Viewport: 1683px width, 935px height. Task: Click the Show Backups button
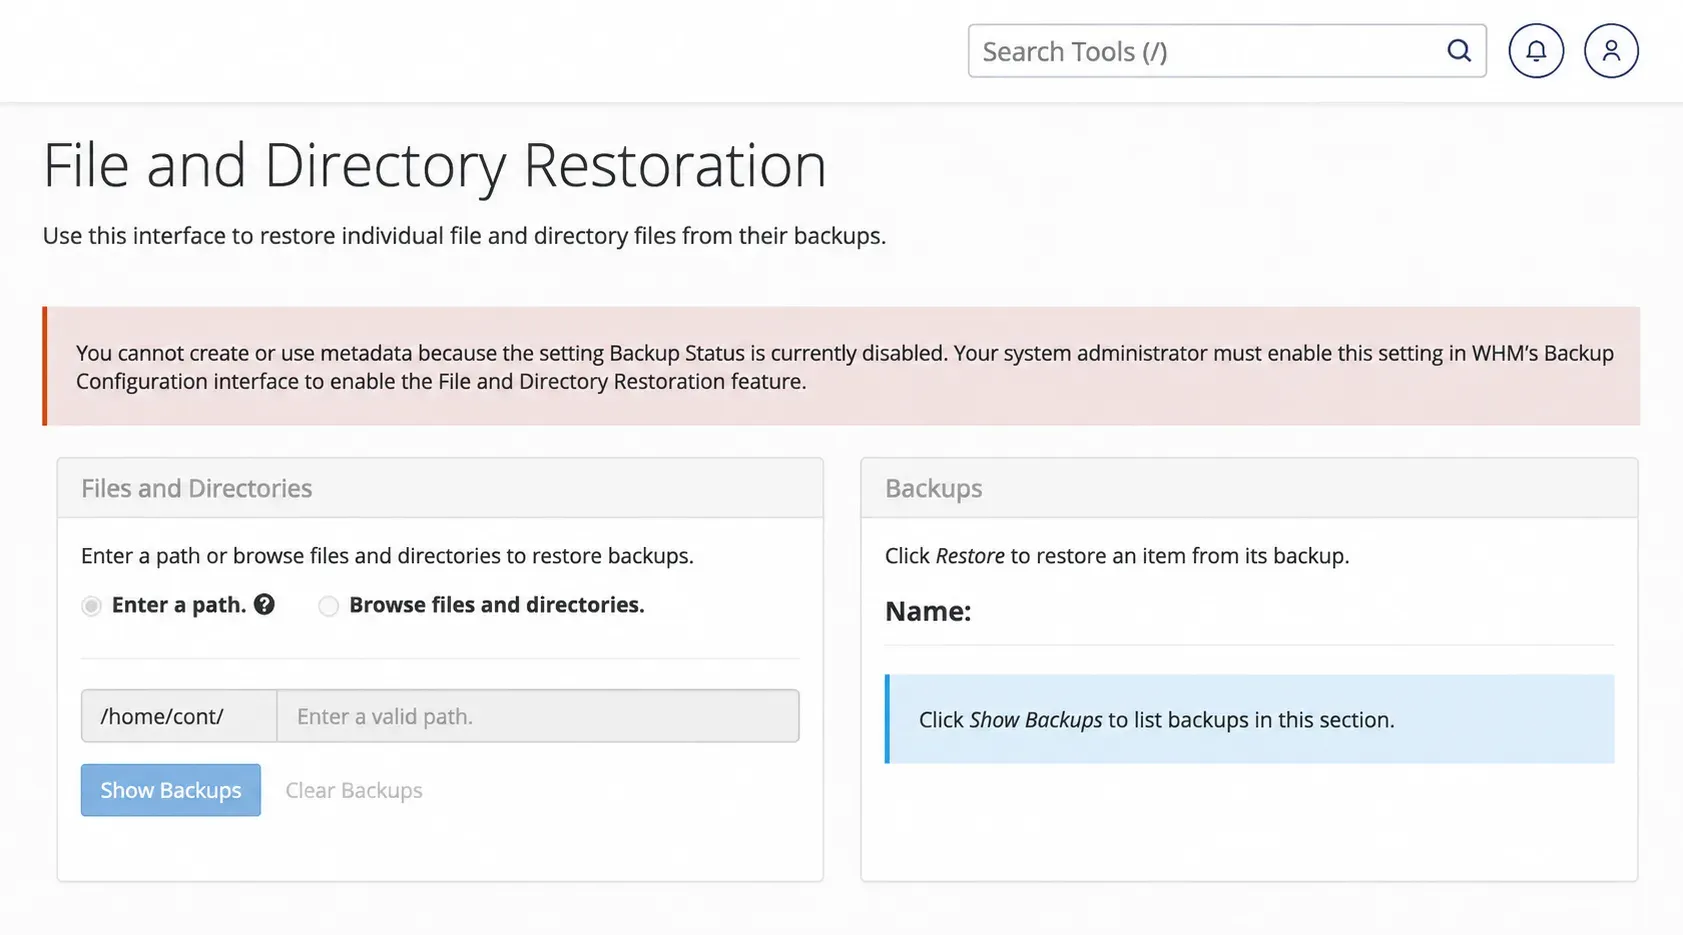(171, 790)
